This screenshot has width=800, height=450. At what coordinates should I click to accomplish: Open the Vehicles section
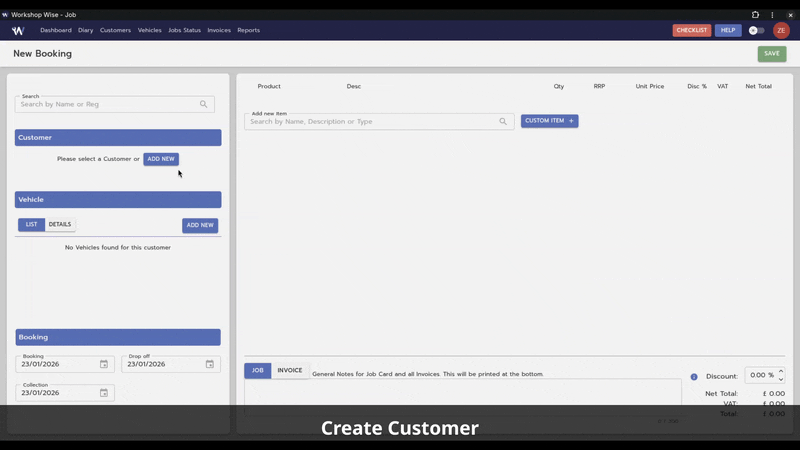[149, 30]
